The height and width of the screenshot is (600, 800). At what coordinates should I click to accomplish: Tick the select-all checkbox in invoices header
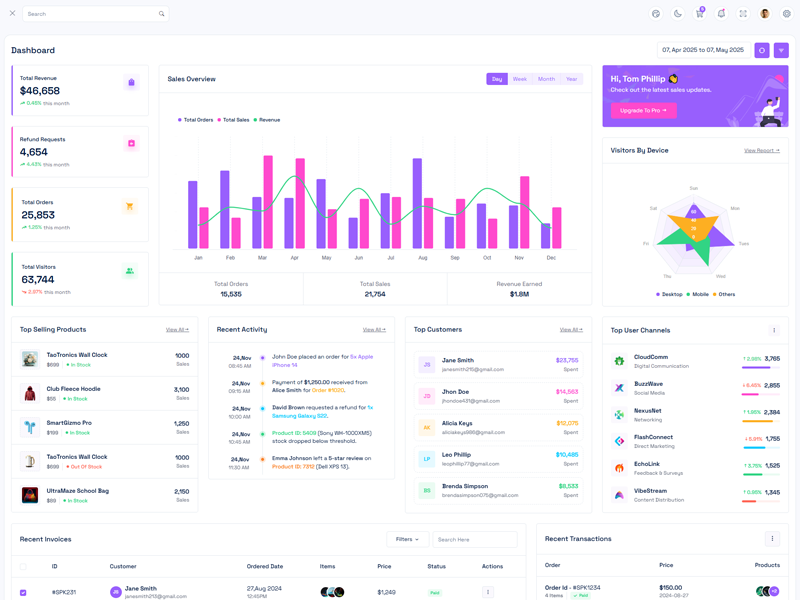(x=23, y=566)
